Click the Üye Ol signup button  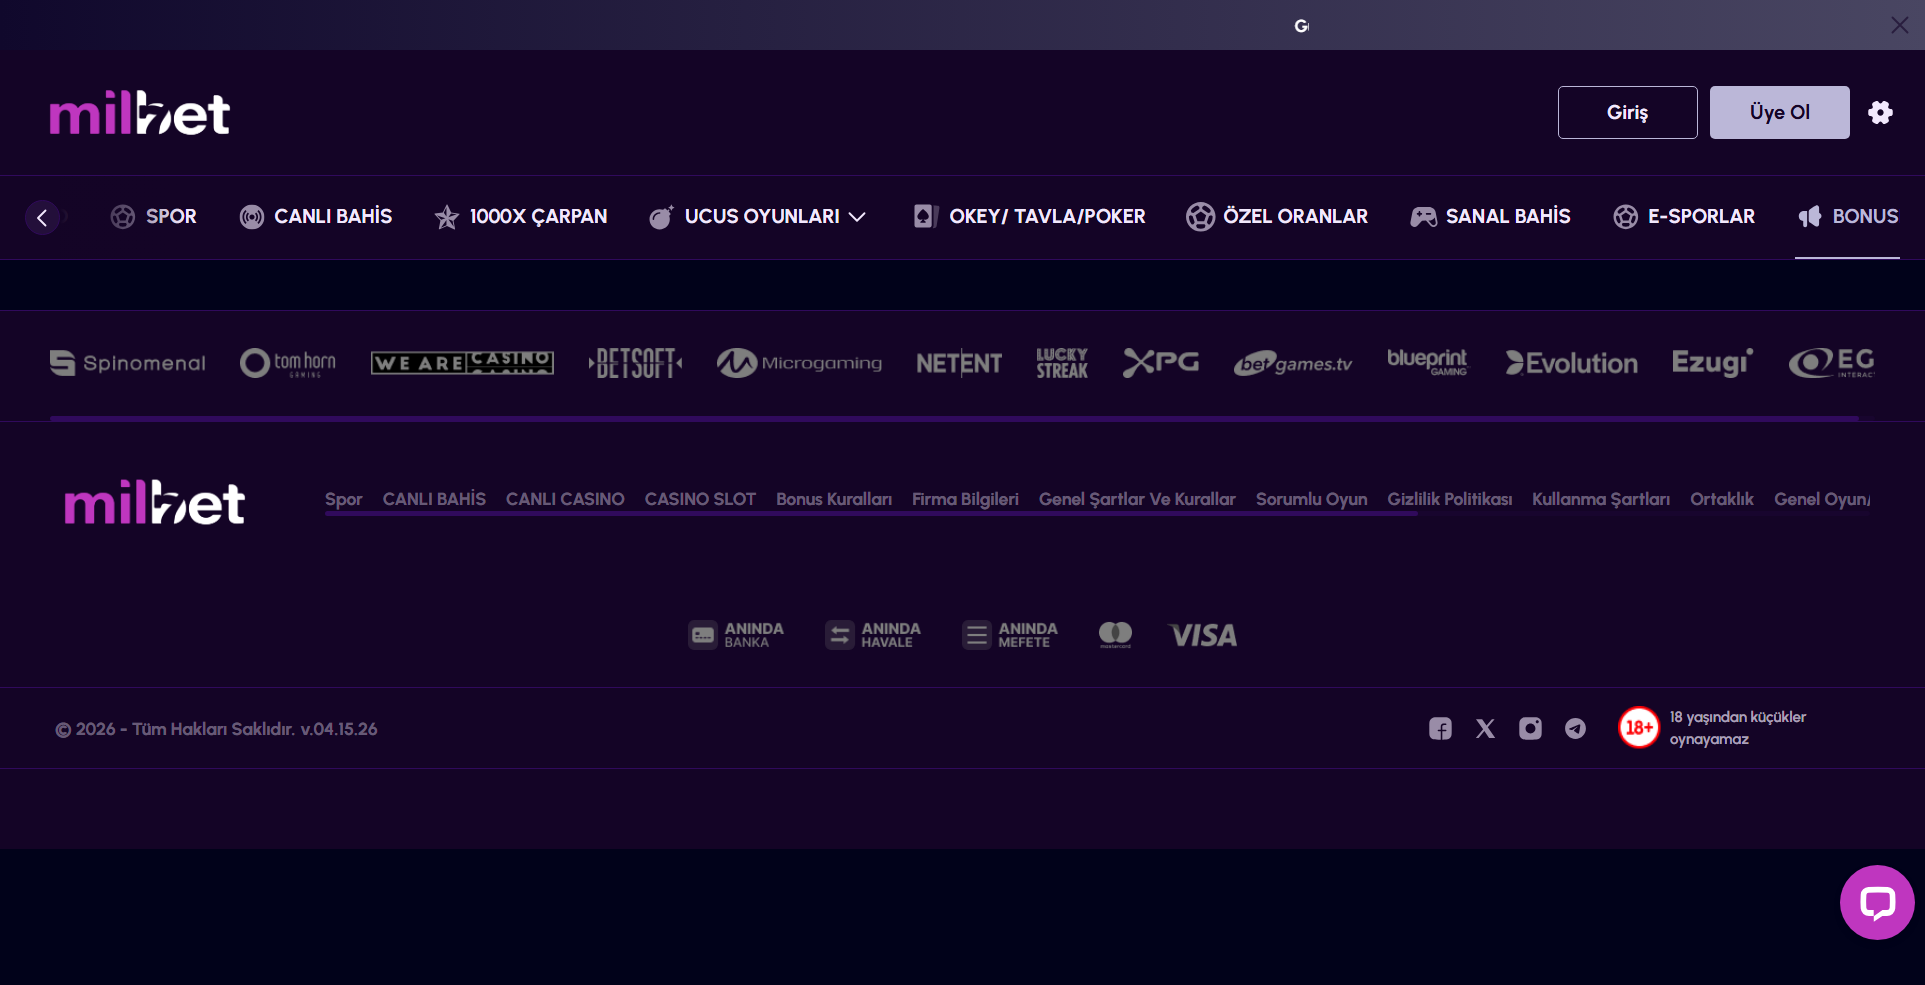click(x=1779, y=112)
